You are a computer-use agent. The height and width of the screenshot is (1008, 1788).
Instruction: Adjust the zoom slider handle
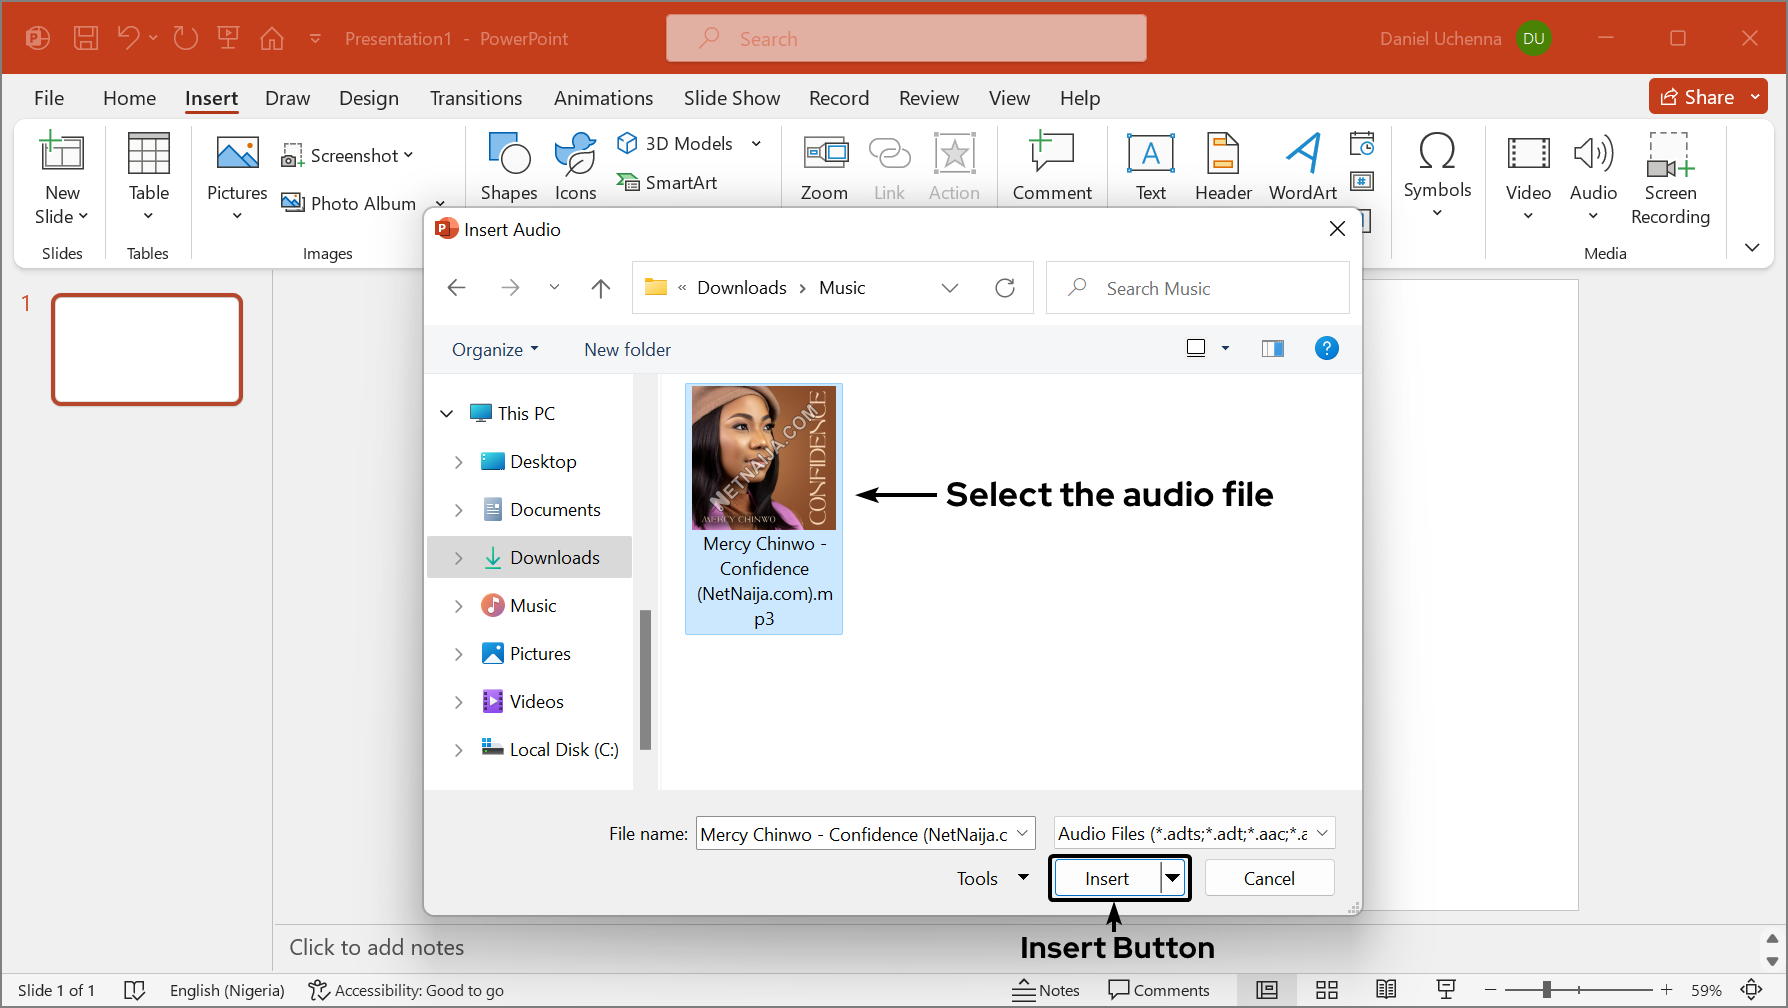click(x=1546, y=990)
